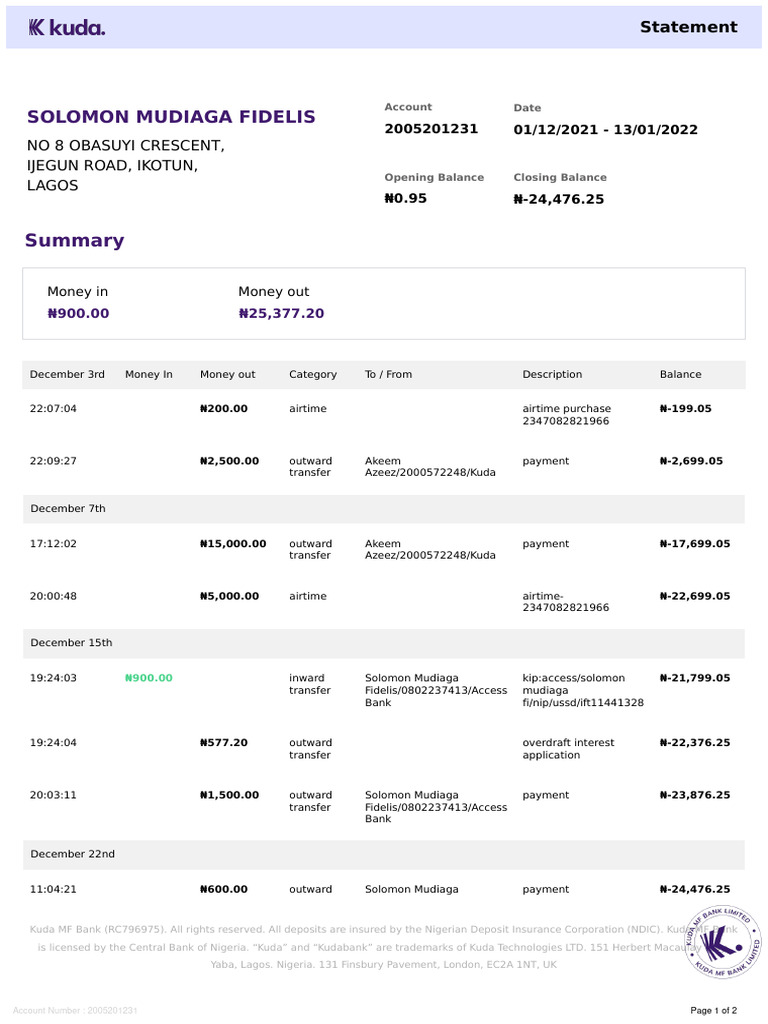768x1024 pixels.
Task: Click the December 7th date row
Action: click(x=68, y=508)
